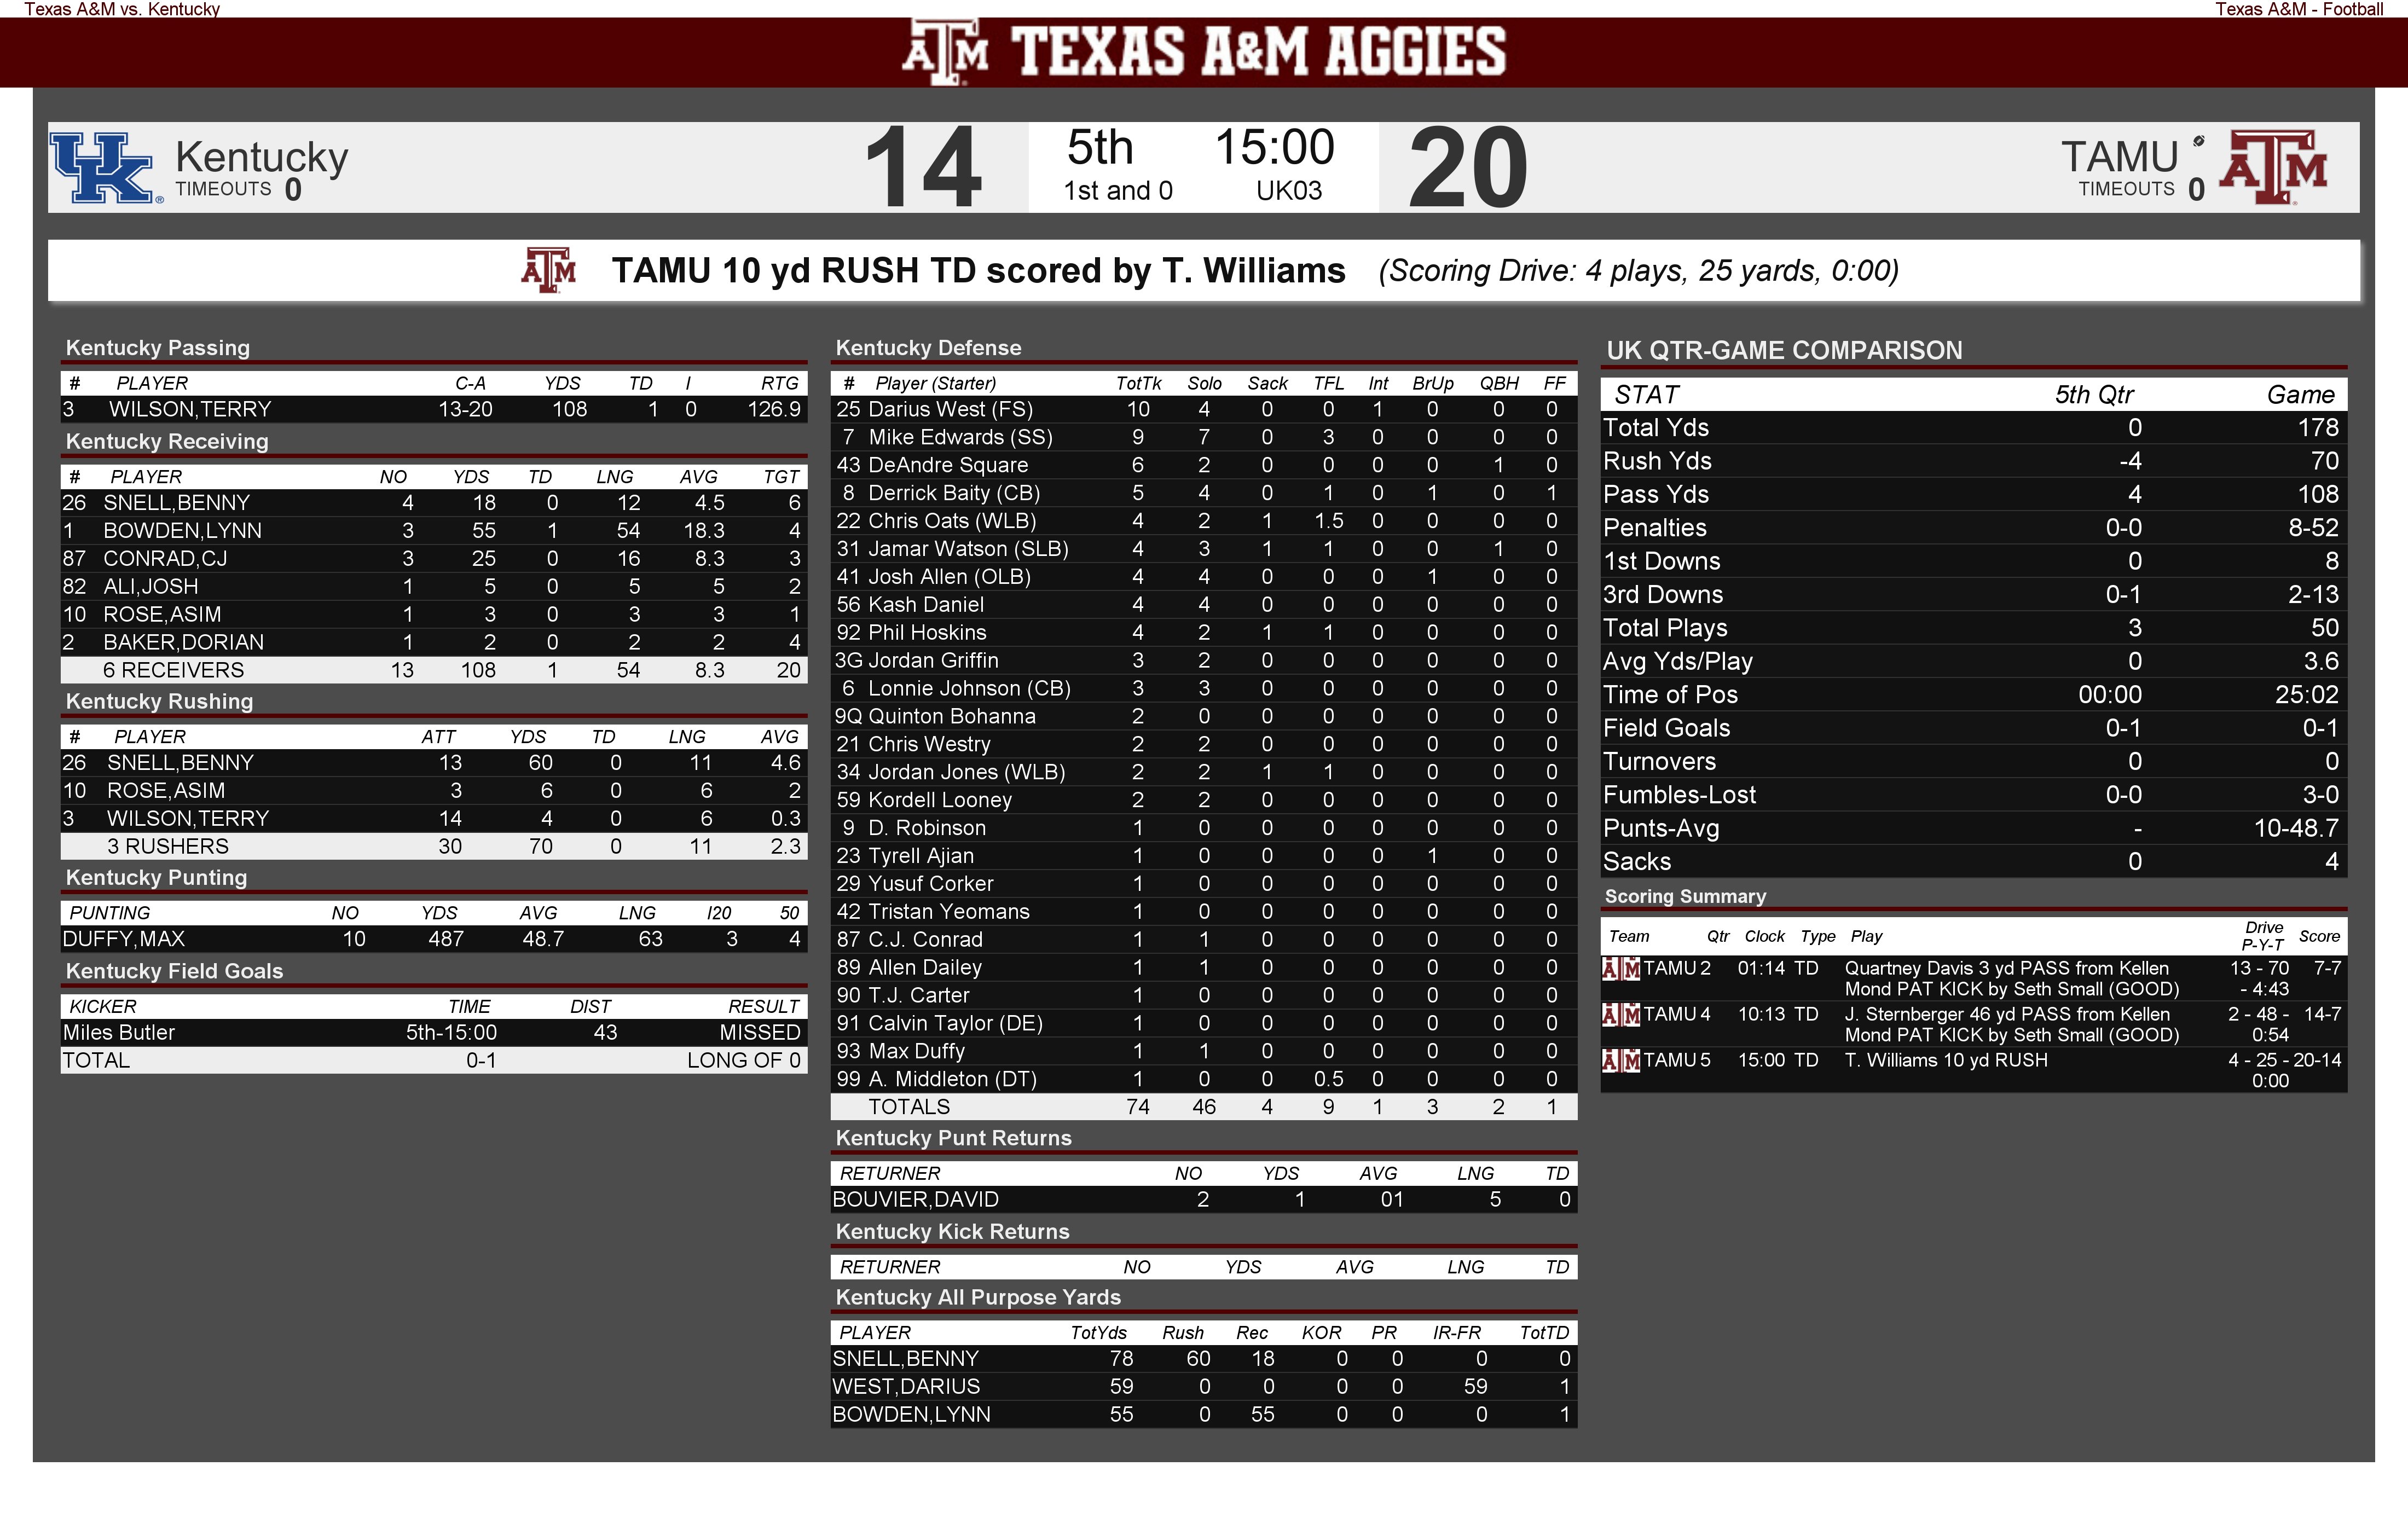Image resolution: width=2408 pixels, height=1518 pixels.
Task: Click the TAMU score 20
Action: pyautogui.click(x=1468, y=167)
